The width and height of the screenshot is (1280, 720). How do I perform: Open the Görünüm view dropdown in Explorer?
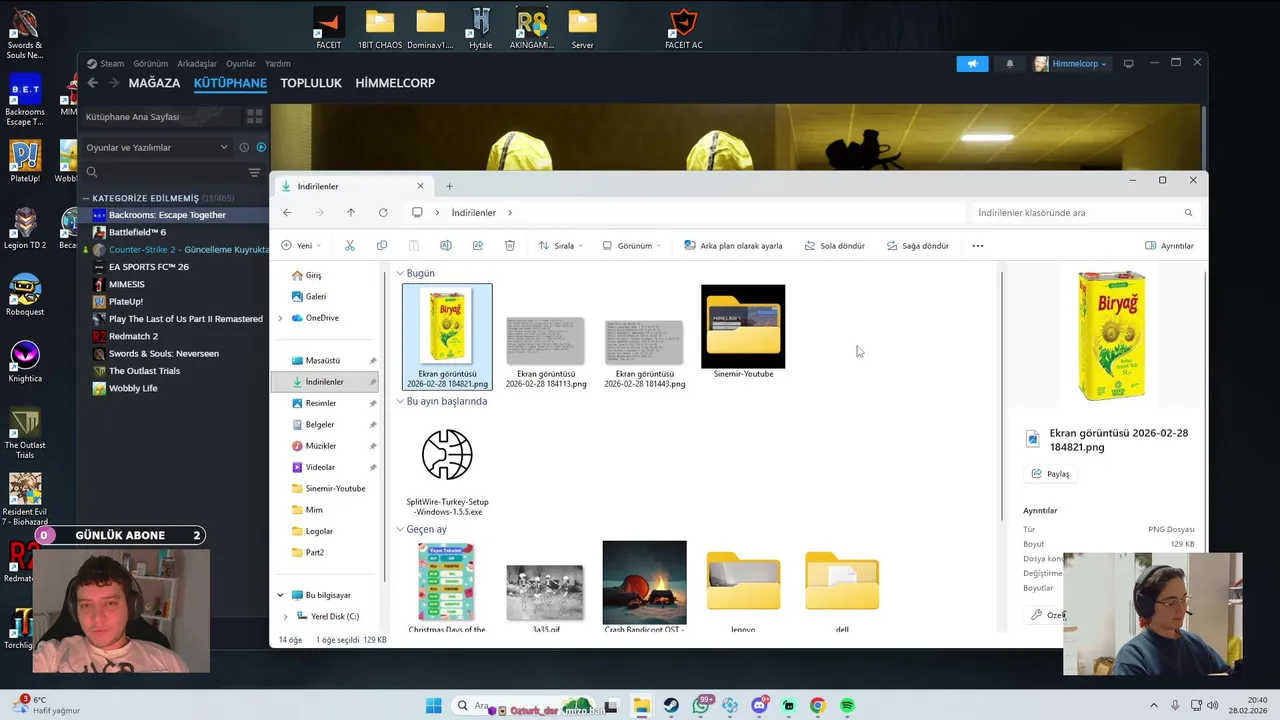[x=631, y=245]
